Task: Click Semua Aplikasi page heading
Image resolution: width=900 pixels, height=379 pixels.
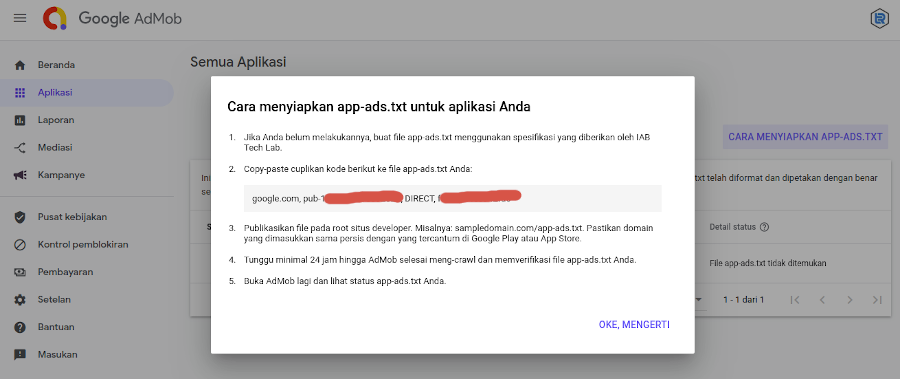Action: [x=238, y=62]
